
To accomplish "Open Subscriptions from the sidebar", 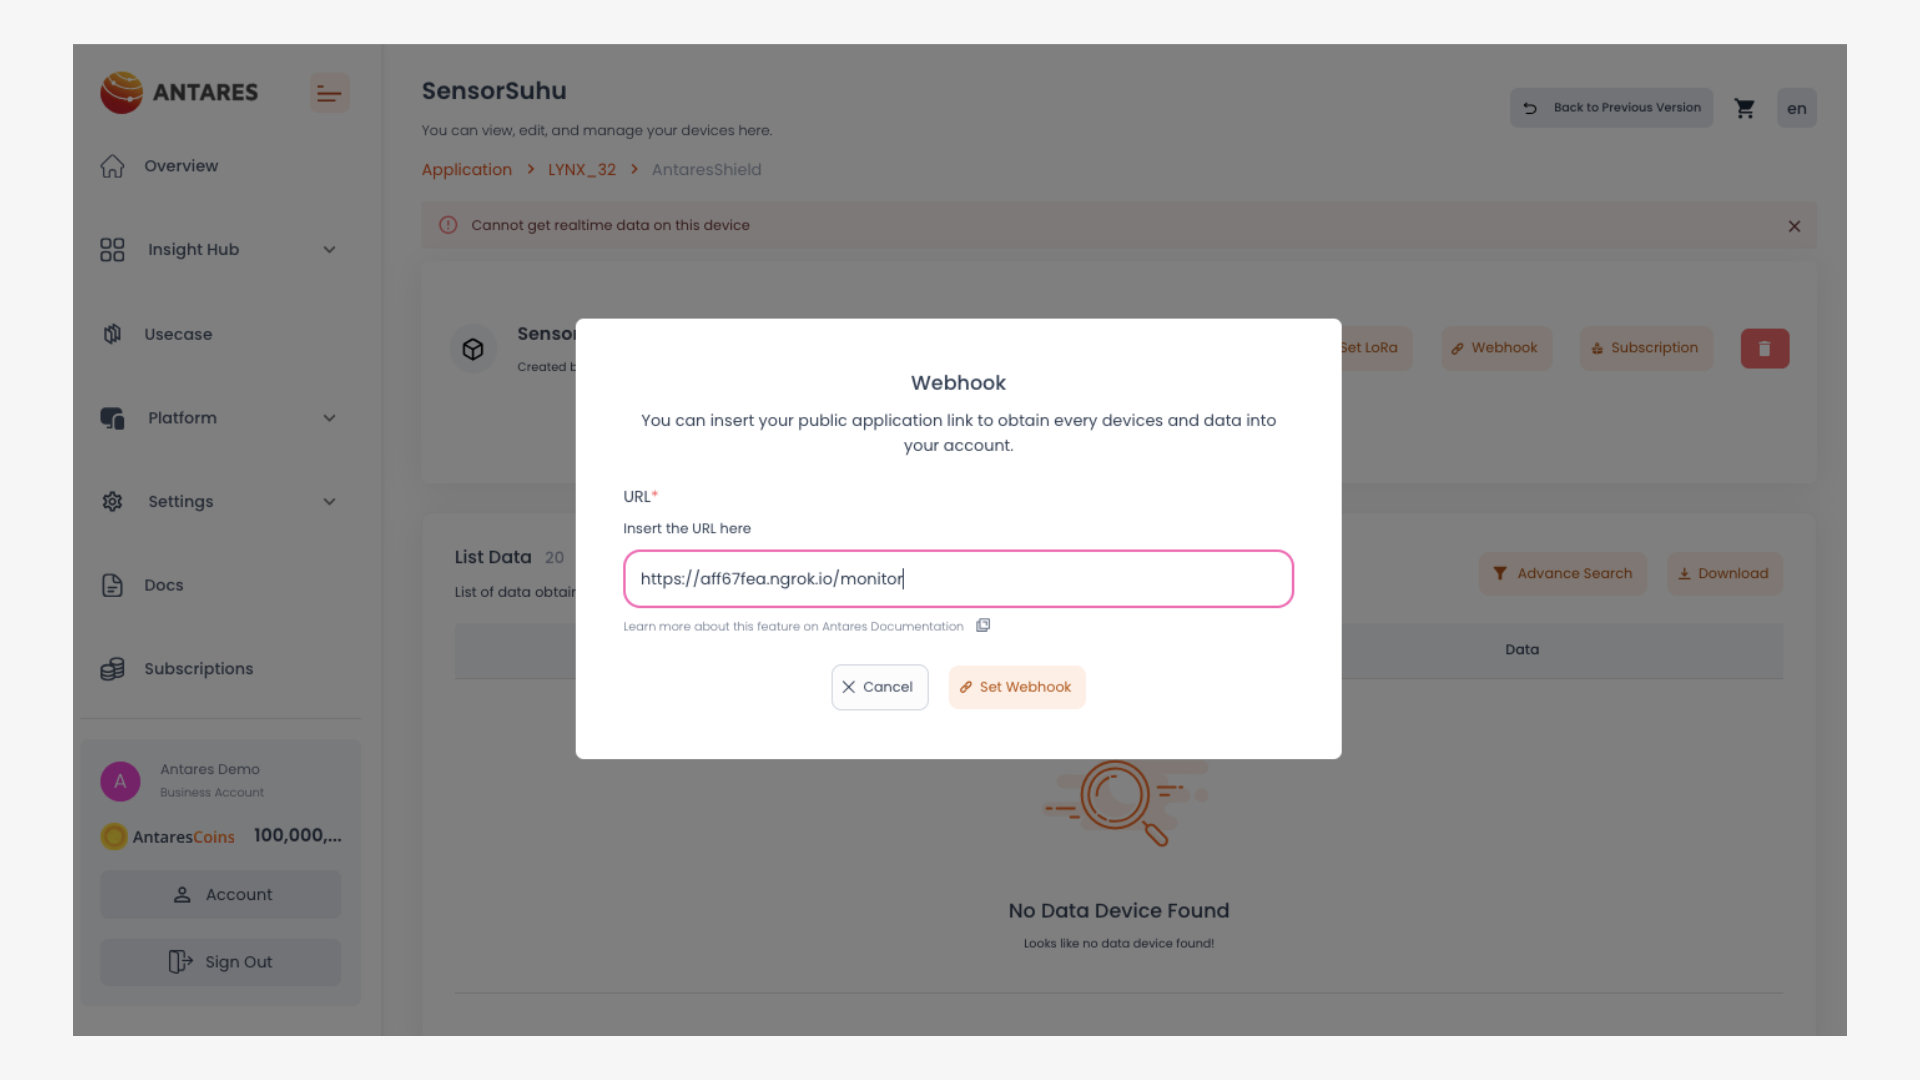I will tap(198, 669).
